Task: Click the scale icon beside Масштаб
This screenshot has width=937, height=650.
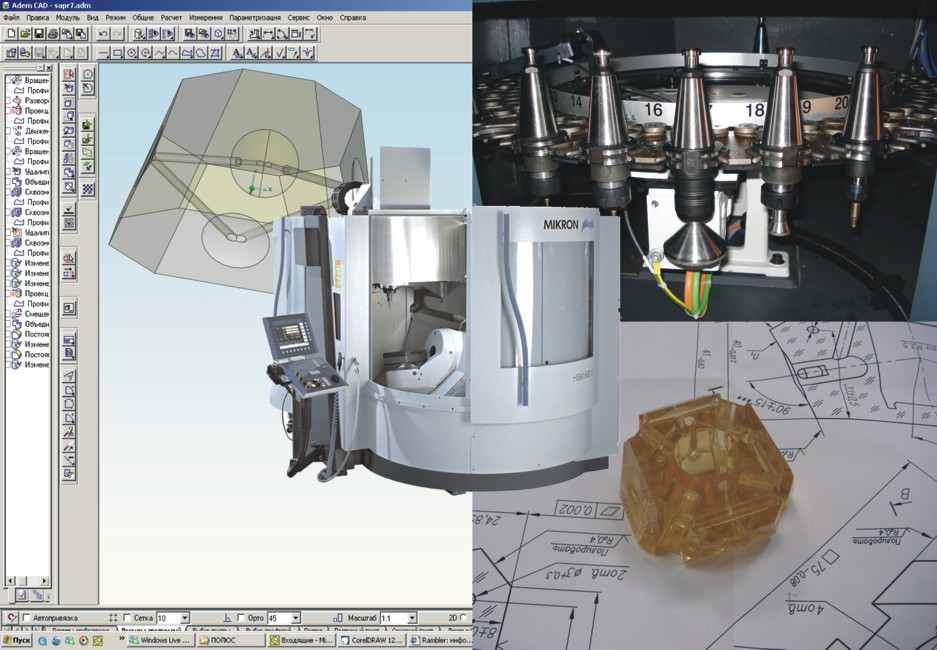Action: point(338,618)
